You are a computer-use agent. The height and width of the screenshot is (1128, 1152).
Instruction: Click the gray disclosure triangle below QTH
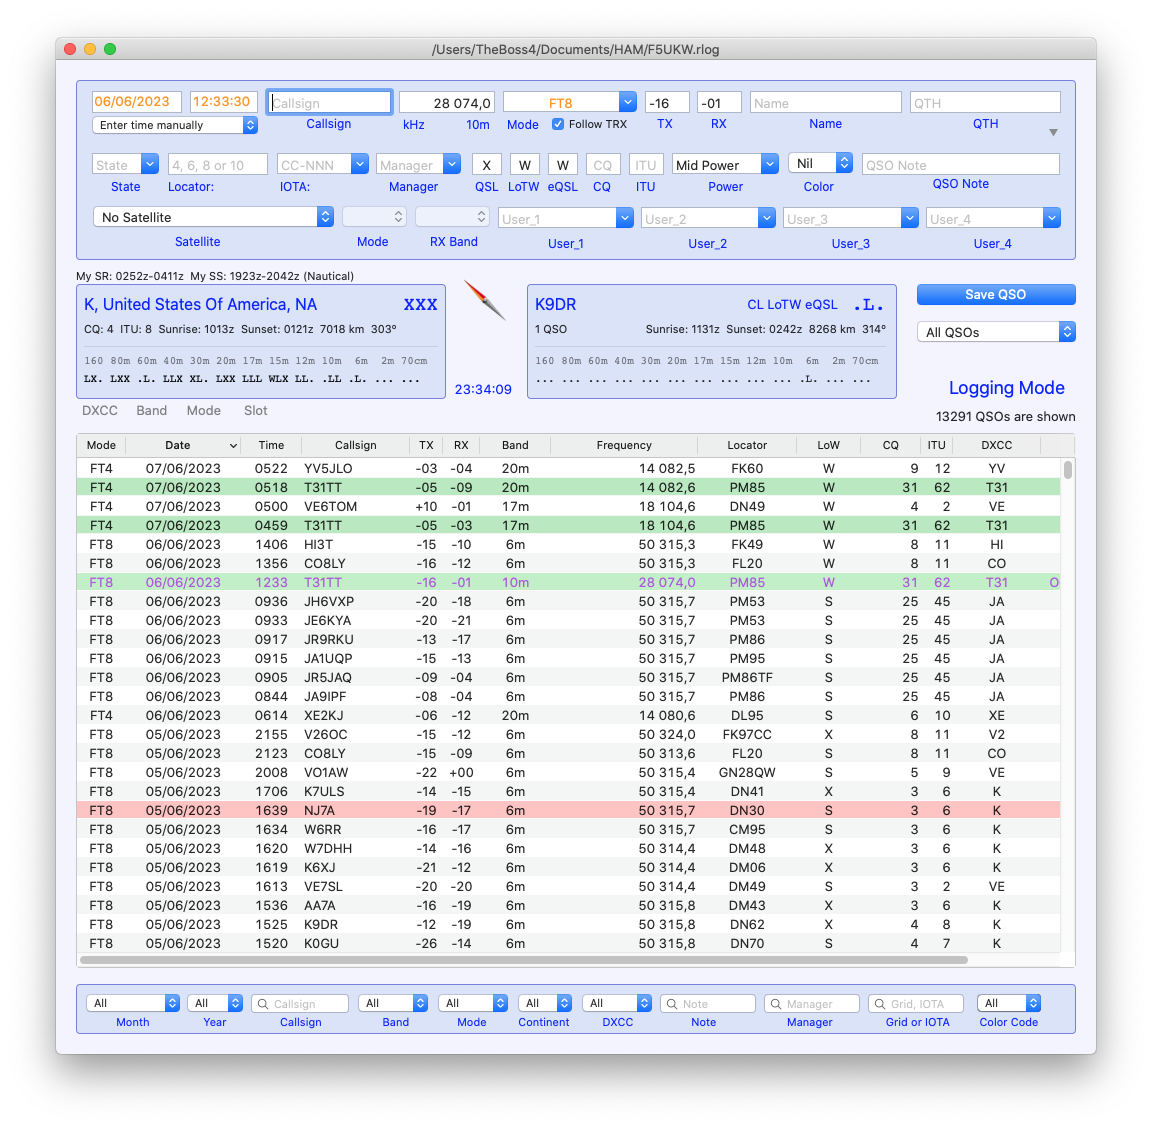click(x=1053, y=133)
